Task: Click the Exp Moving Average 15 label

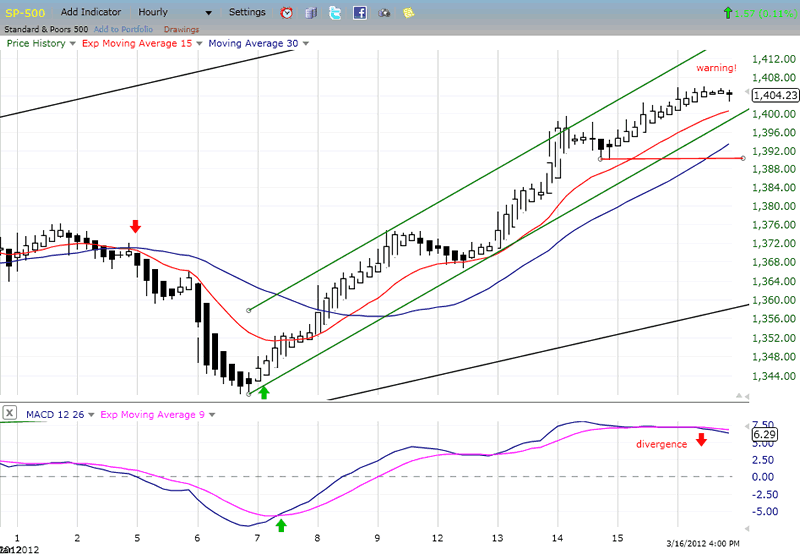Action: click(137, 43)
